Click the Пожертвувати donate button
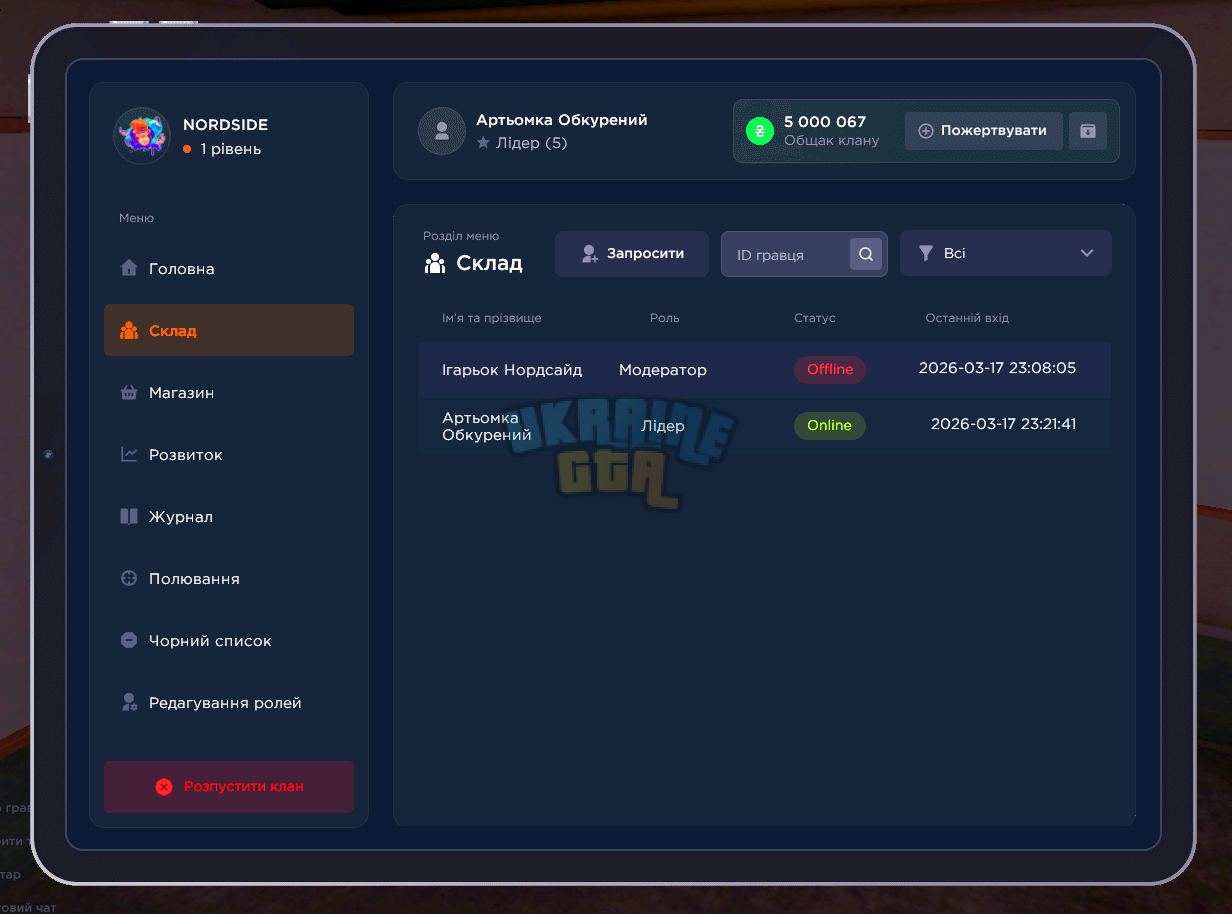This screenshot has height=914, width=1232. (983, 131)
